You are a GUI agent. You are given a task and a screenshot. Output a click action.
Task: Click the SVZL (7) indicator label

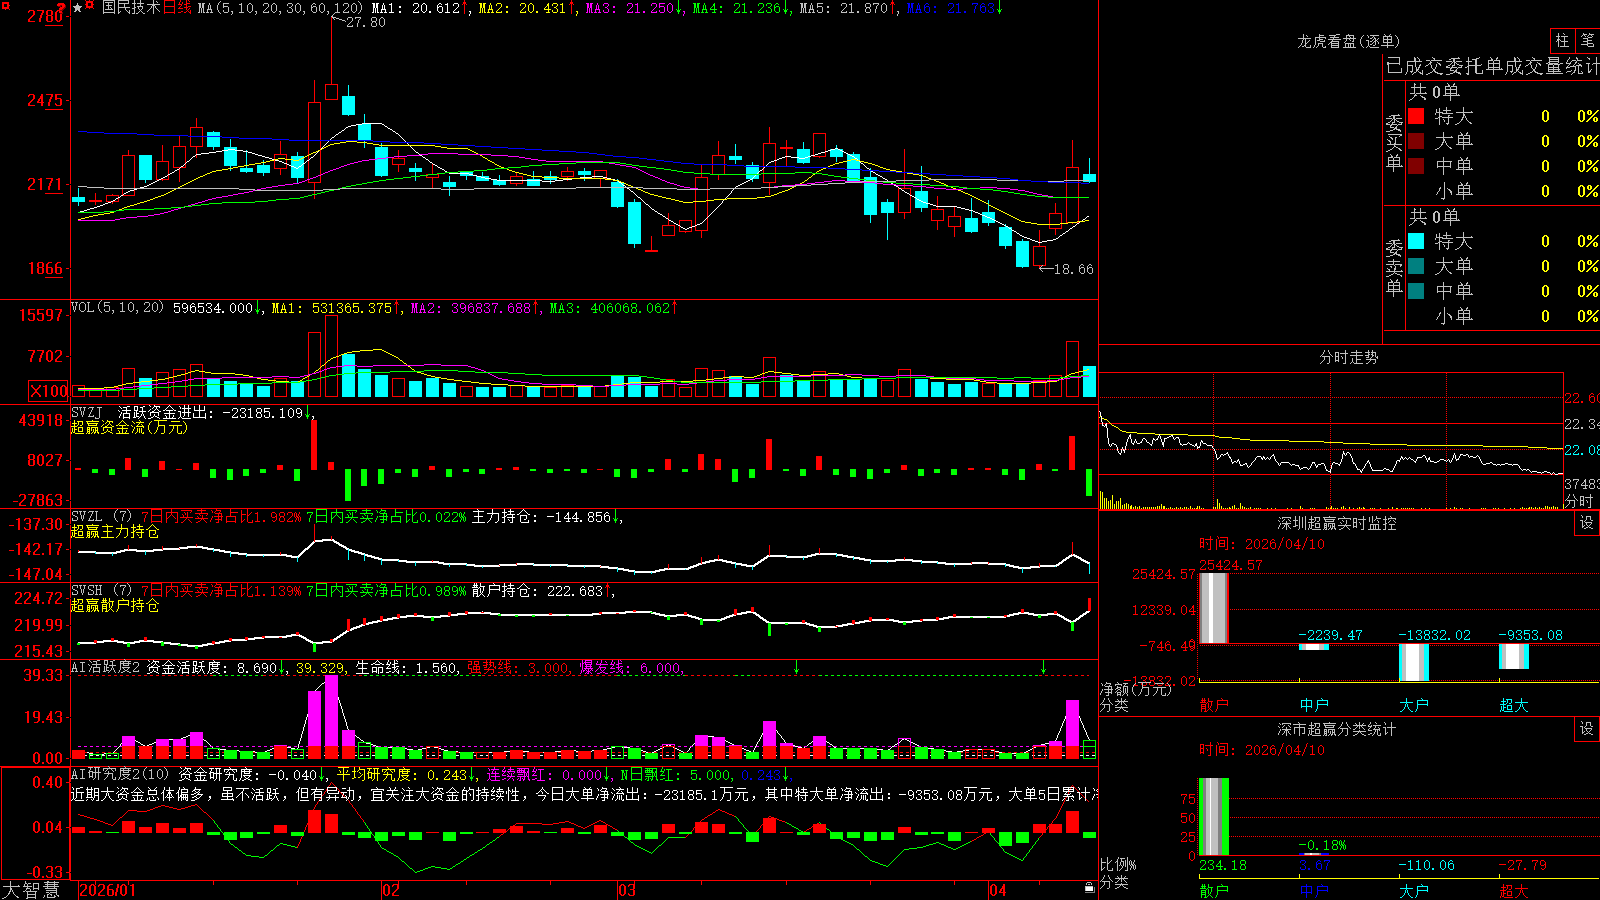coord(101,517)
